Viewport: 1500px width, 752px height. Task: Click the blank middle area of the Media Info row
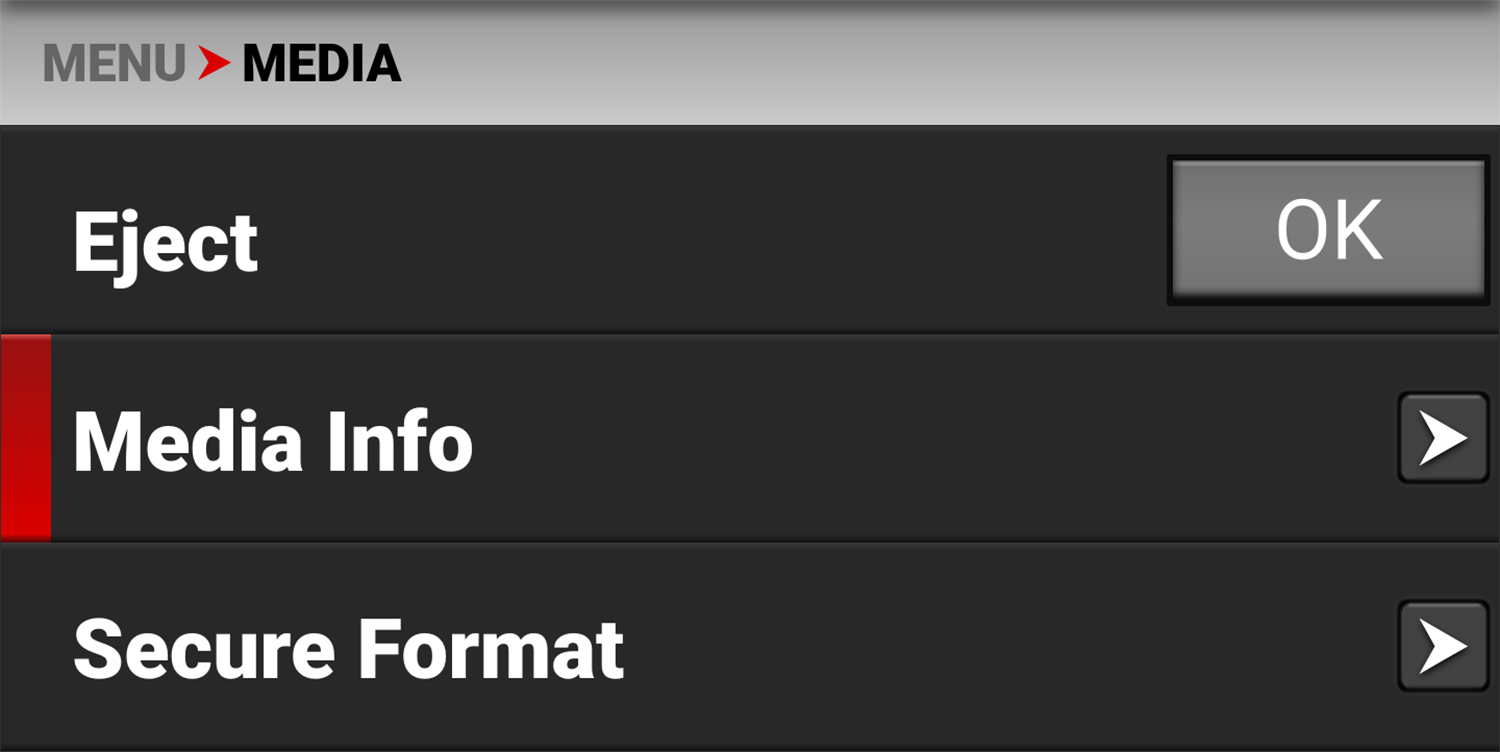click(x=900, y=438)
